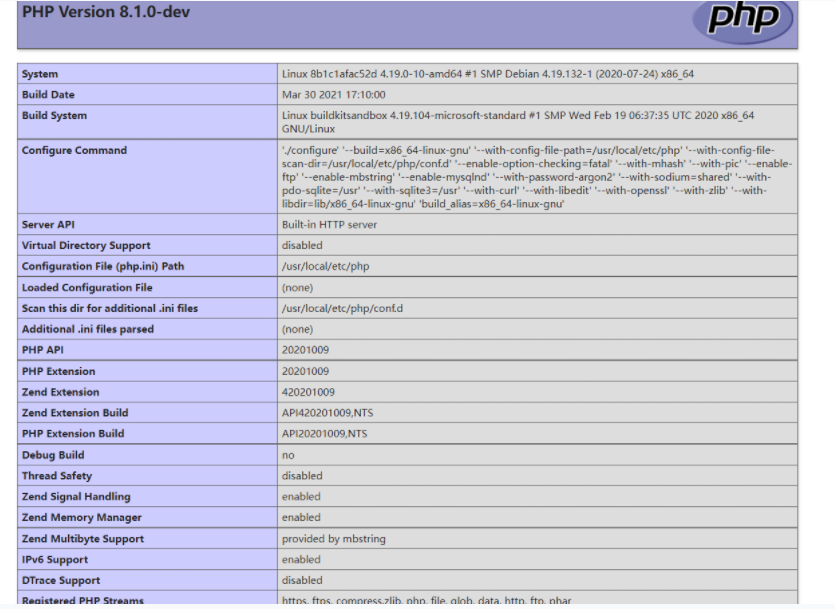The height and width of the screenshot is (609, 835).
Task: Select 'provided by mbstring' value
Action: 333,538
